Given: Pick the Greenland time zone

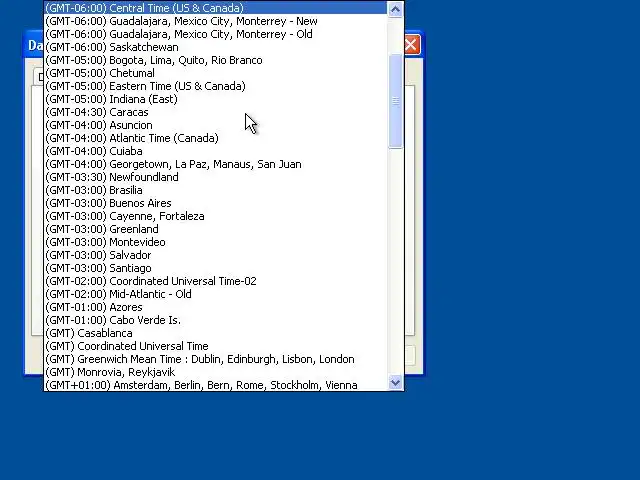Looking at the screenshot, I should click(x=216, y=229).
